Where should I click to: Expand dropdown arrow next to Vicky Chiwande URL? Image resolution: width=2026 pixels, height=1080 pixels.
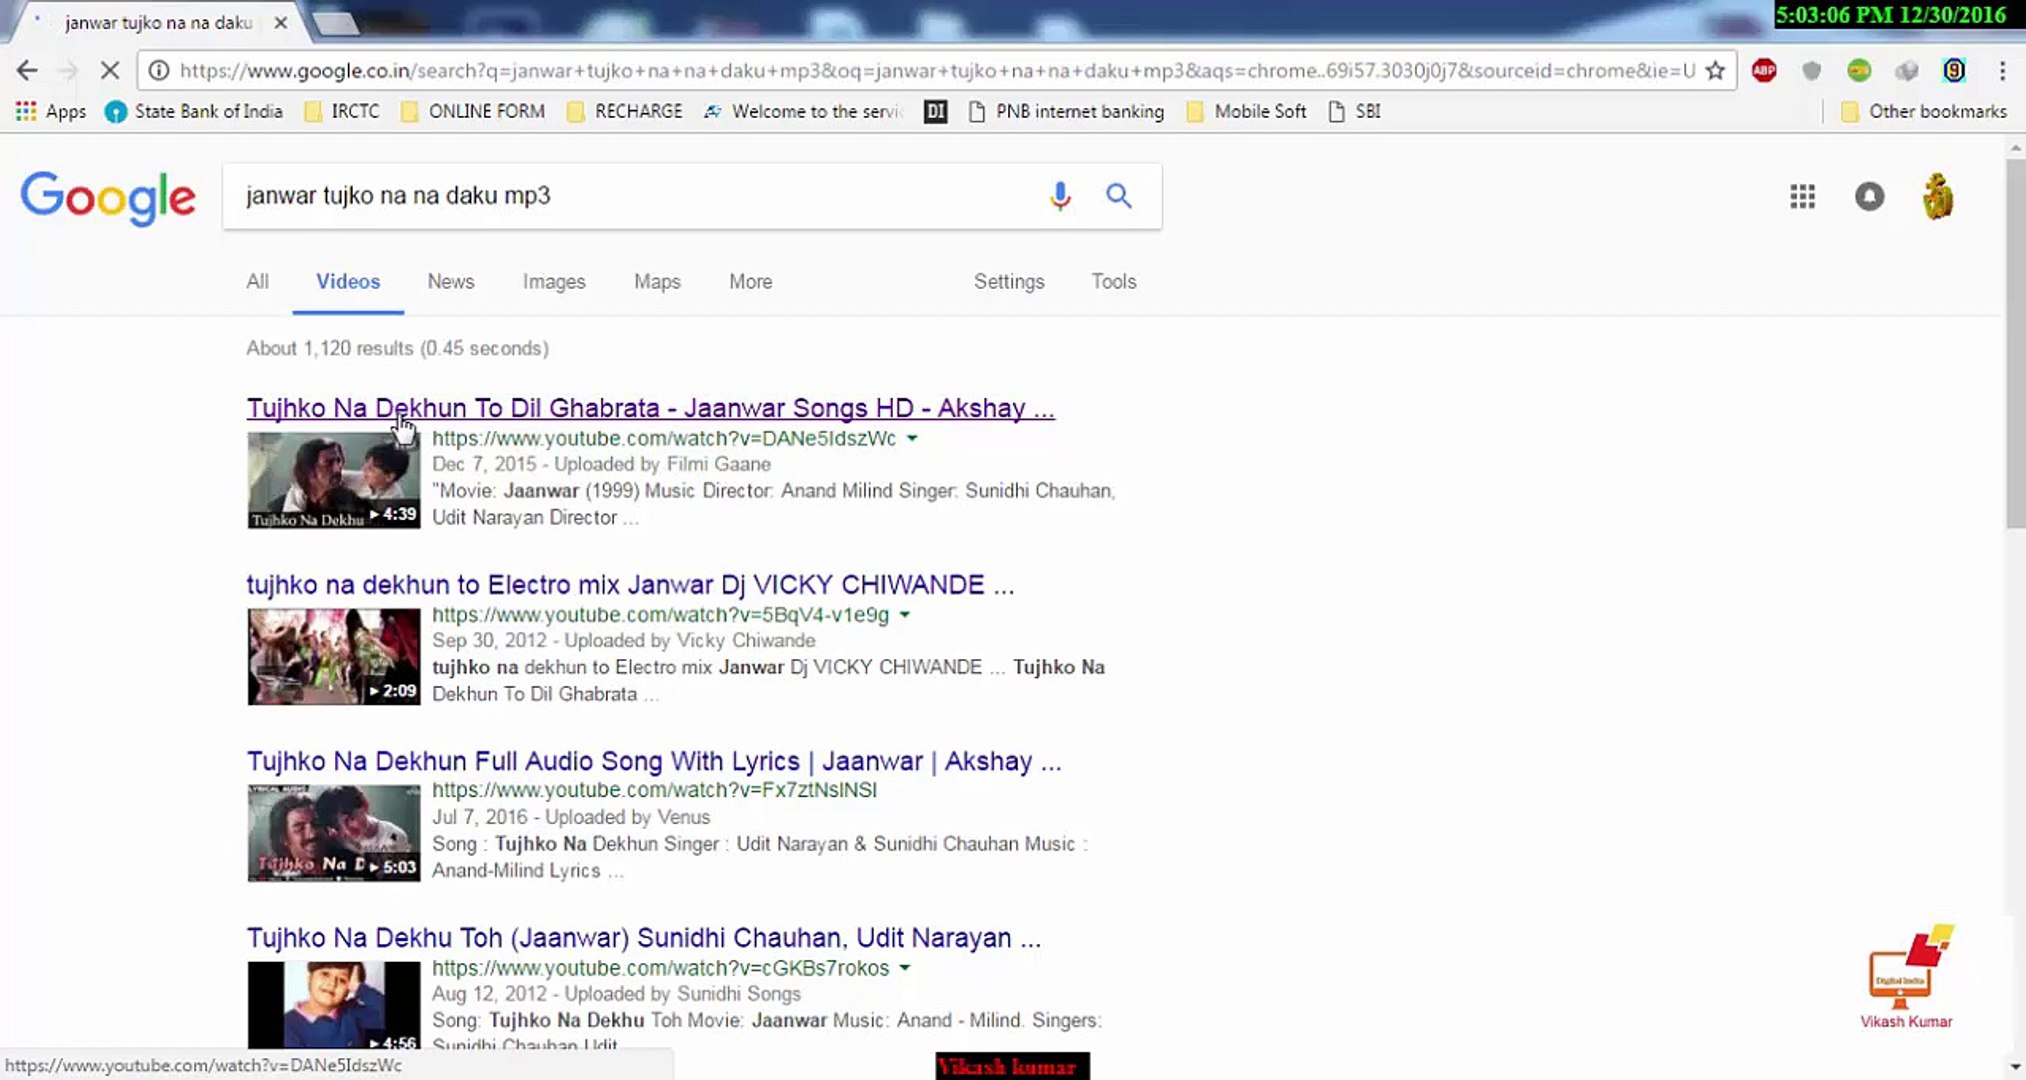click(905, 615)
